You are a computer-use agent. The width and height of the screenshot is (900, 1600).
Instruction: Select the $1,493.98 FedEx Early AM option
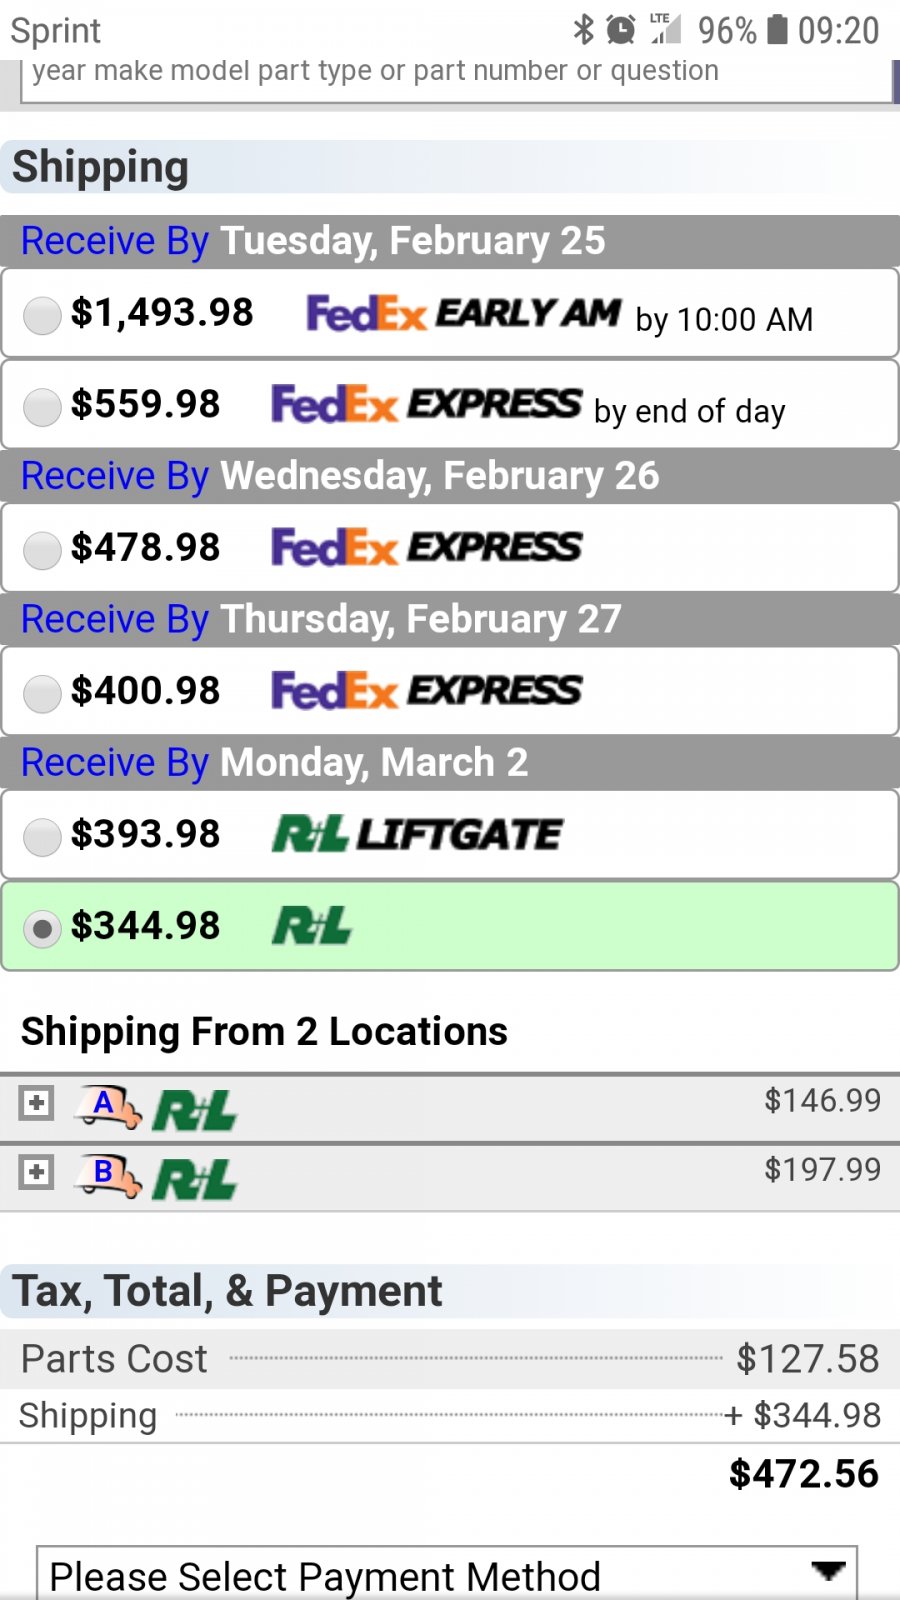pos(42,316)
